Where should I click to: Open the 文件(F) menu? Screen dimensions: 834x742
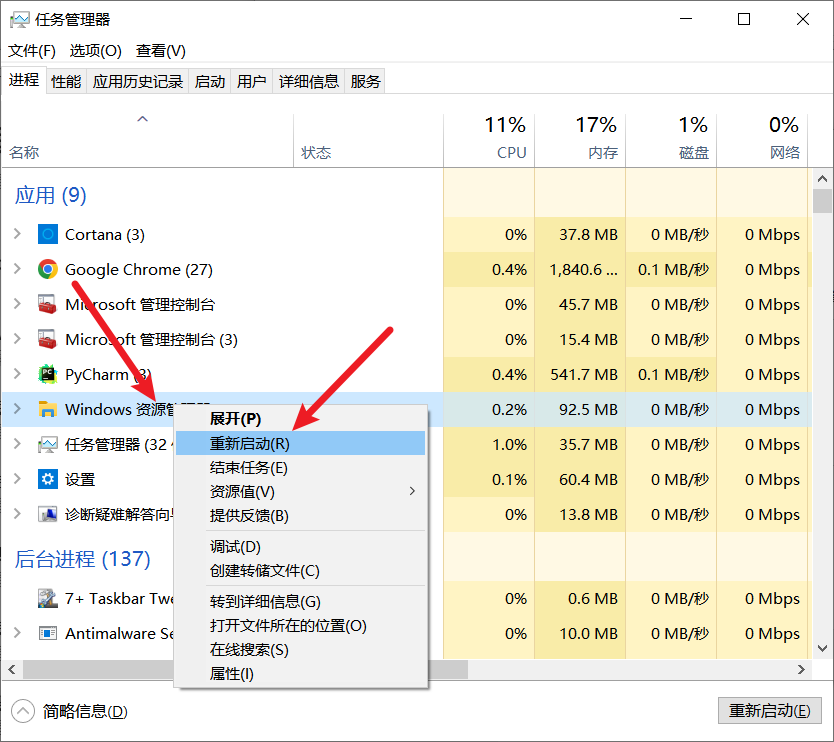32,51
